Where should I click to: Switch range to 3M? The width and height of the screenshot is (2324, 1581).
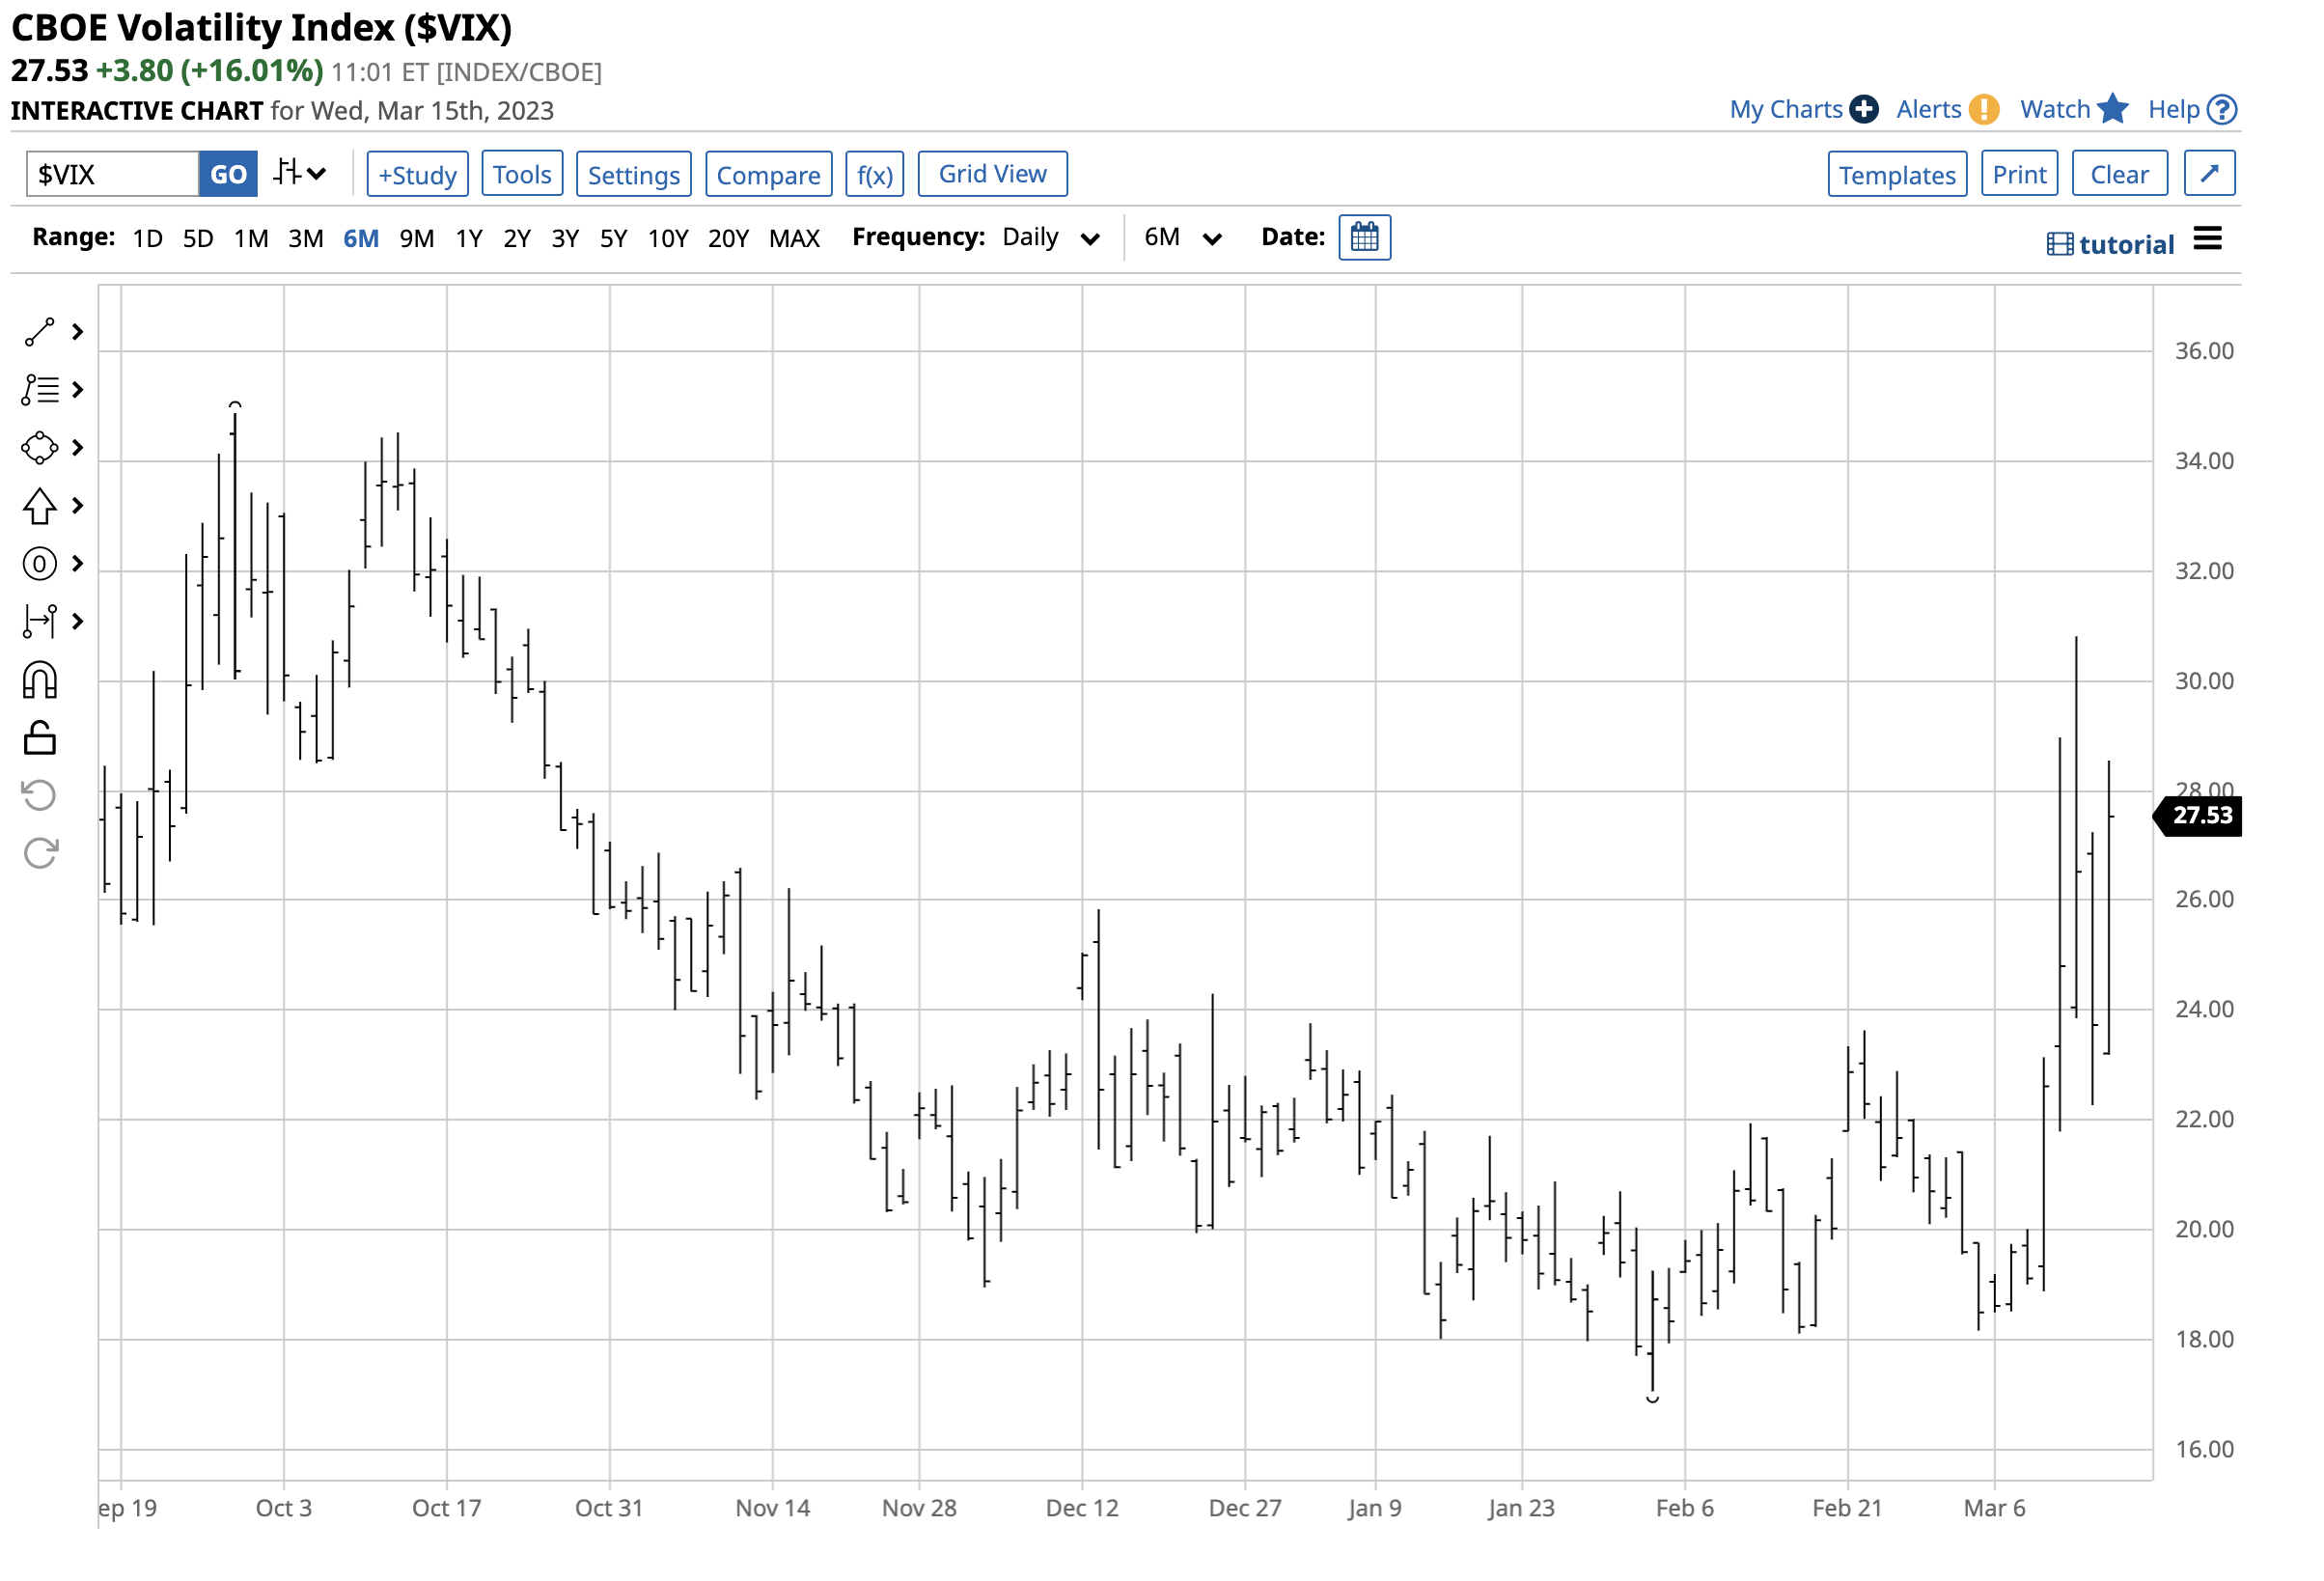coord(306,239)
